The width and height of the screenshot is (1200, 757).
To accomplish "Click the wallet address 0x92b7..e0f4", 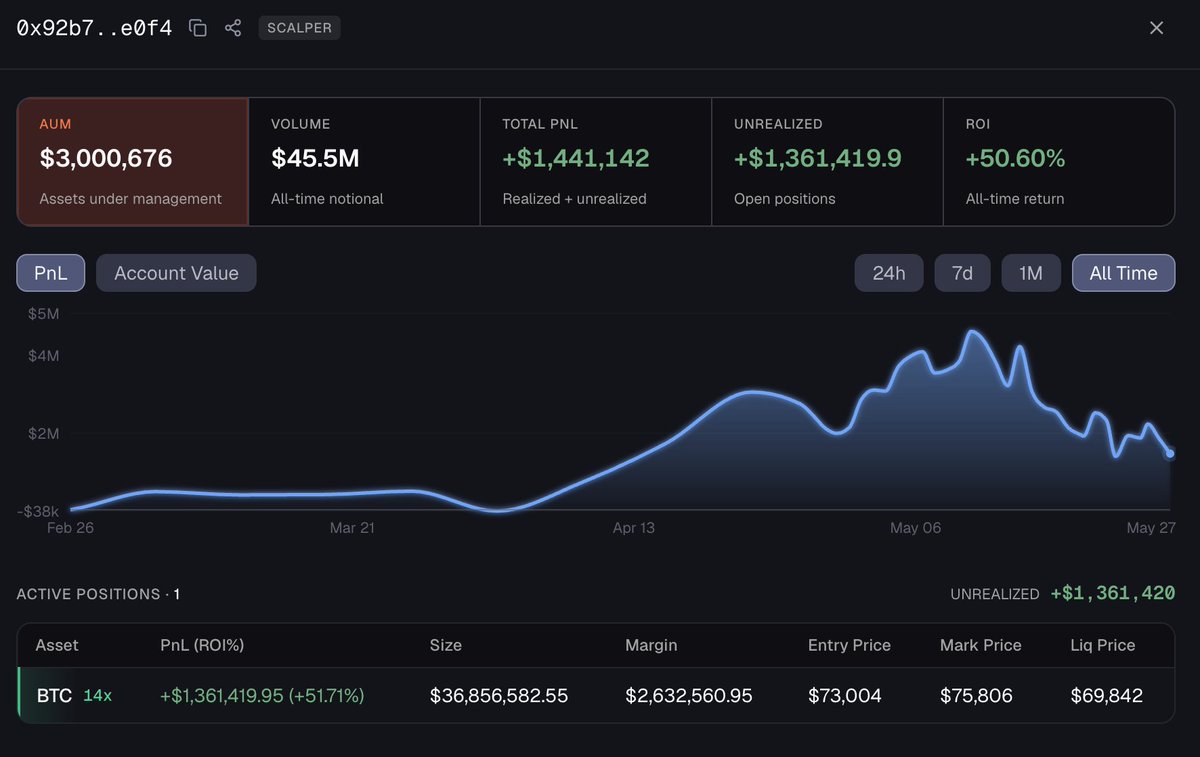I will pos(94,28).
